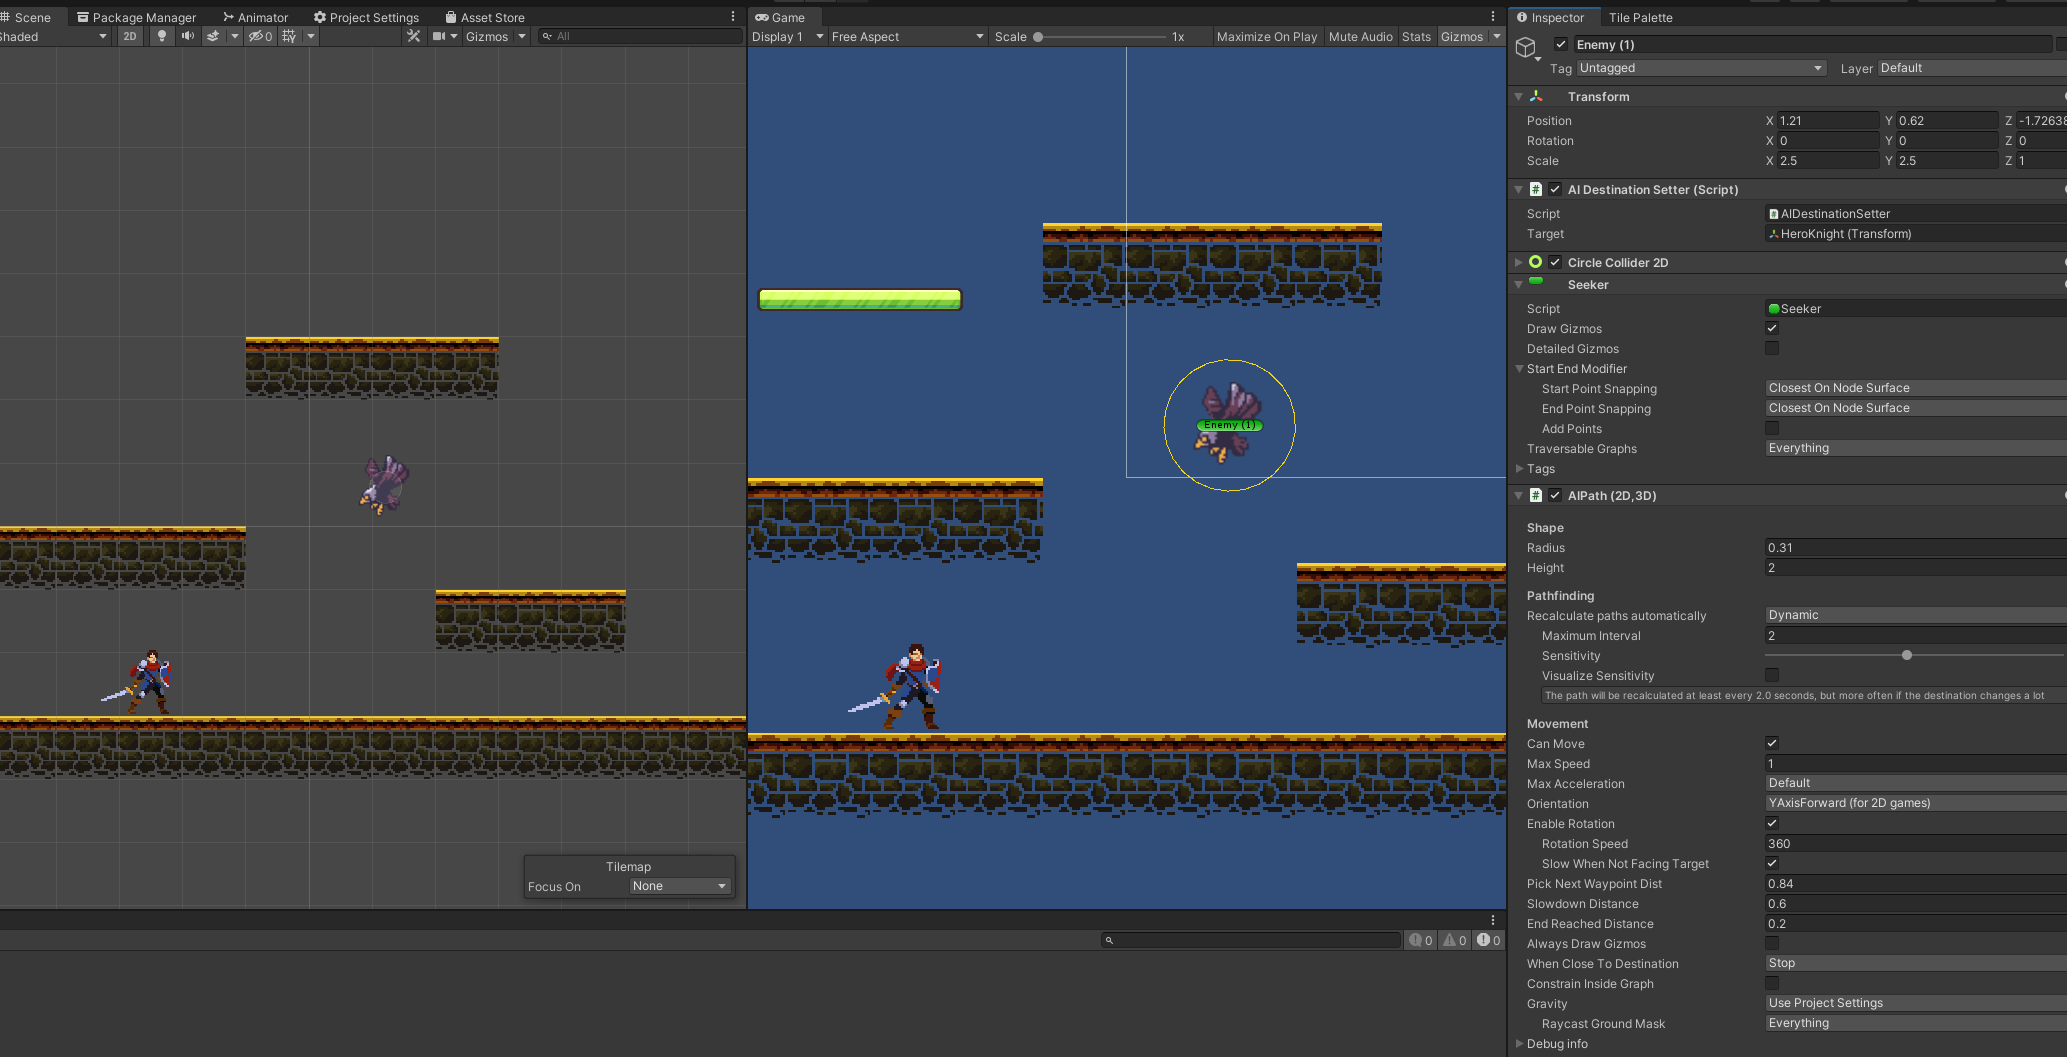This screenshot has height=1057, width=2067.
Task: Open Scene panel three-dot options menu
Action: [x=733, y=17]
